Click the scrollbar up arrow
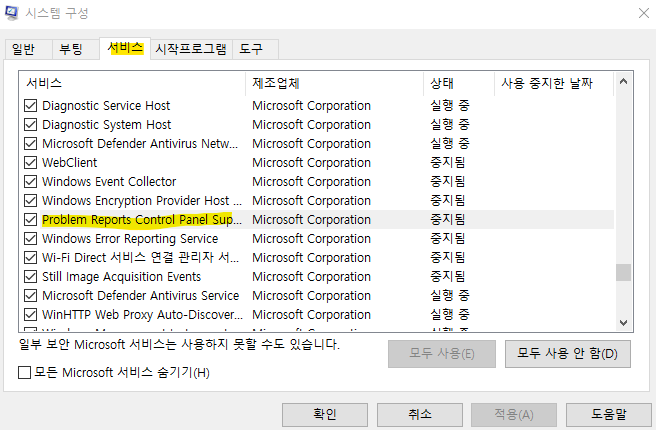656x430 pixels. click(x=623, y=82)
